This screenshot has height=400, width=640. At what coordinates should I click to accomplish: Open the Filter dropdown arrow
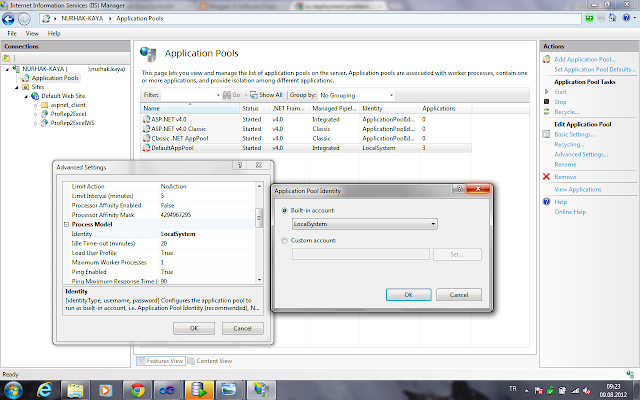point(218,95)
